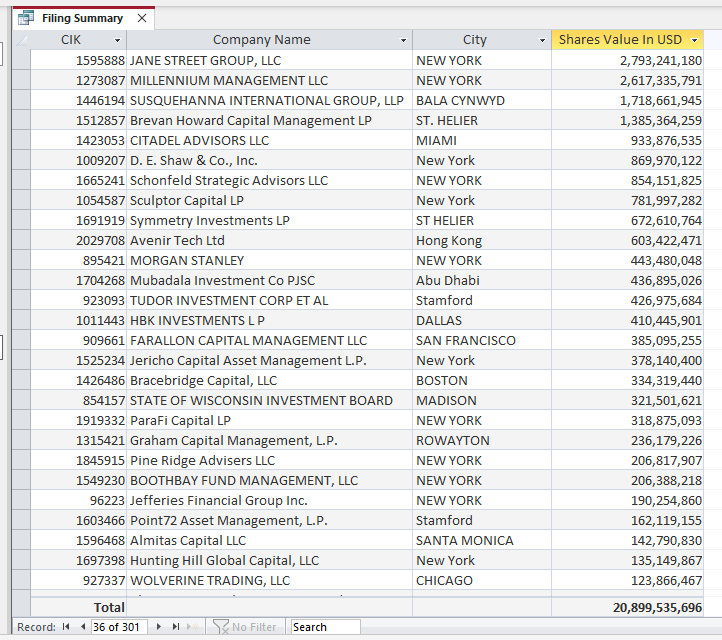Click cell Point72 Asset Management, L.P.

tap(269, 520)
